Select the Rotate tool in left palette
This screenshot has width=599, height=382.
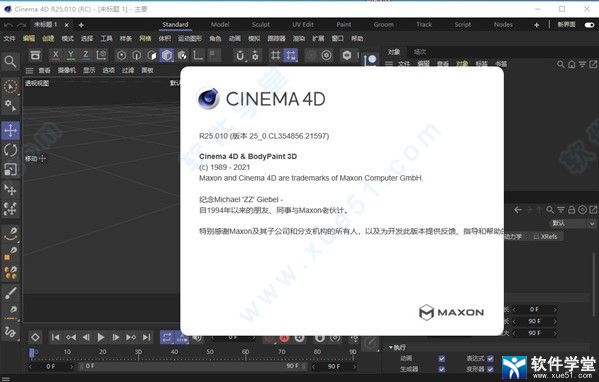[x=10, y=150]
